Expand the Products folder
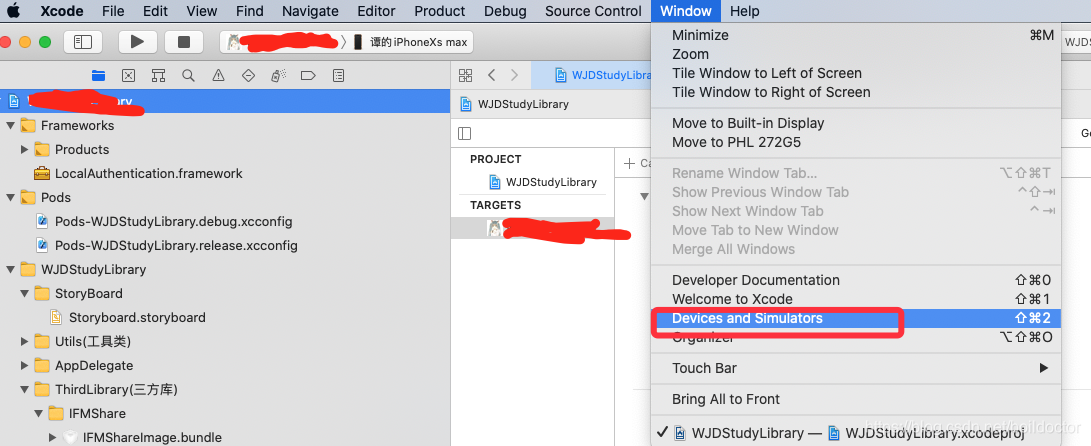 point(24,150)
